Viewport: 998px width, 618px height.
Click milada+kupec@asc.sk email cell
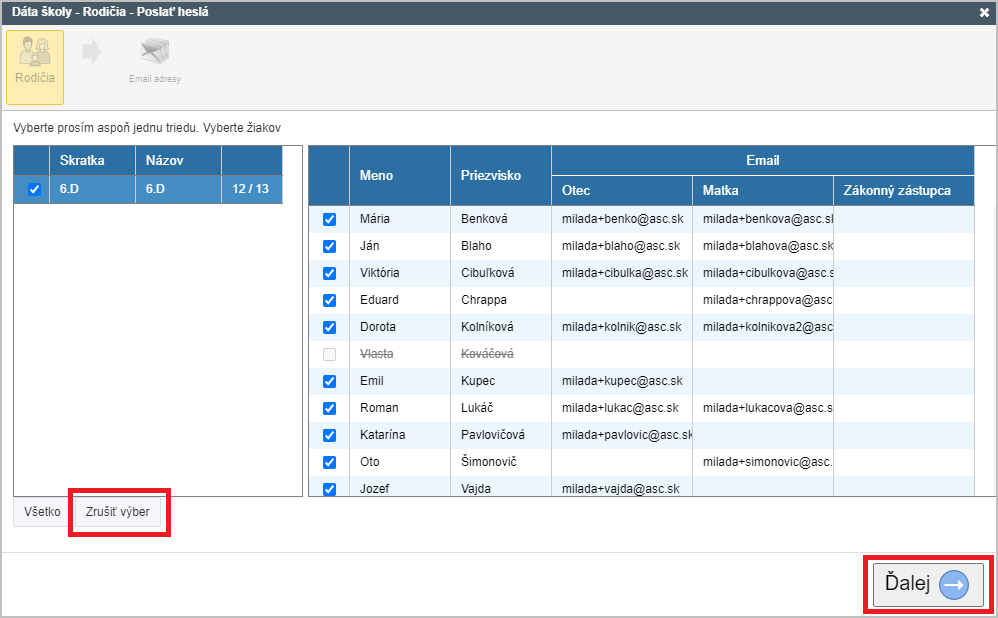click(x=622, y=381)
